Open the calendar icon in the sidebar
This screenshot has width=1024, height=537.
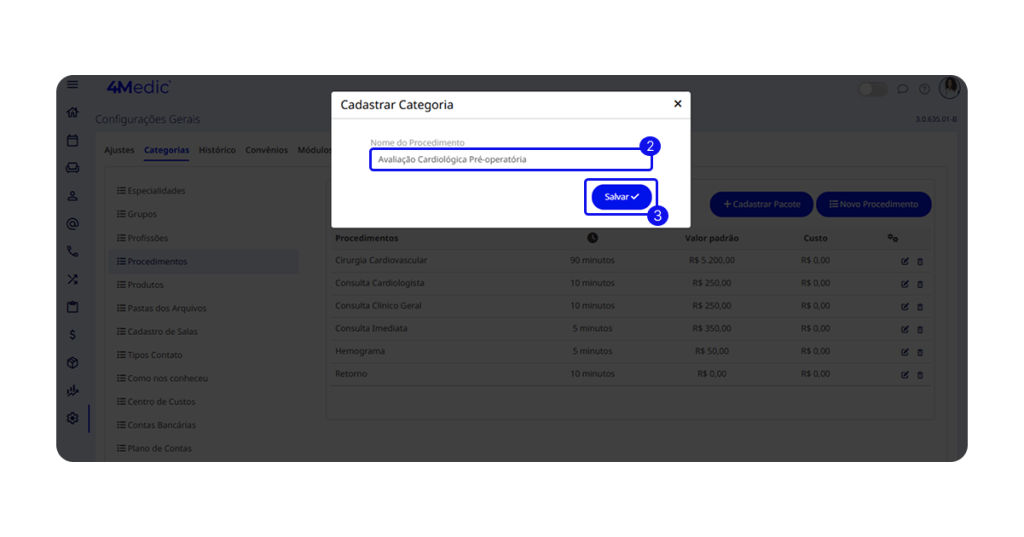click(x=73, y=141)
